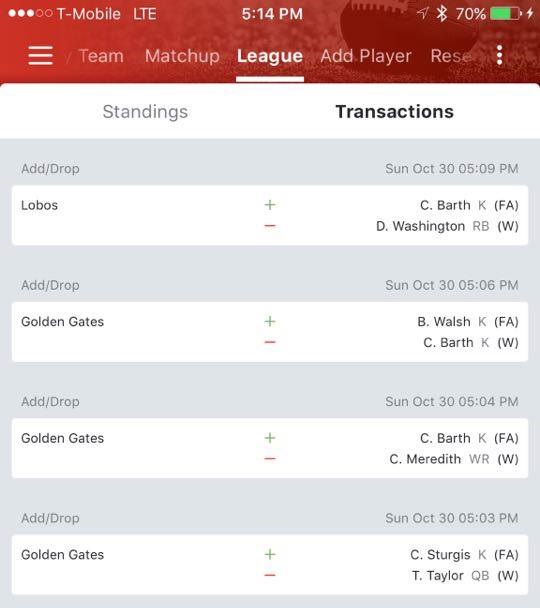Tap the green plus icon beside B. Walsh
The image size is (540, 608).
[x=270, y=321]
